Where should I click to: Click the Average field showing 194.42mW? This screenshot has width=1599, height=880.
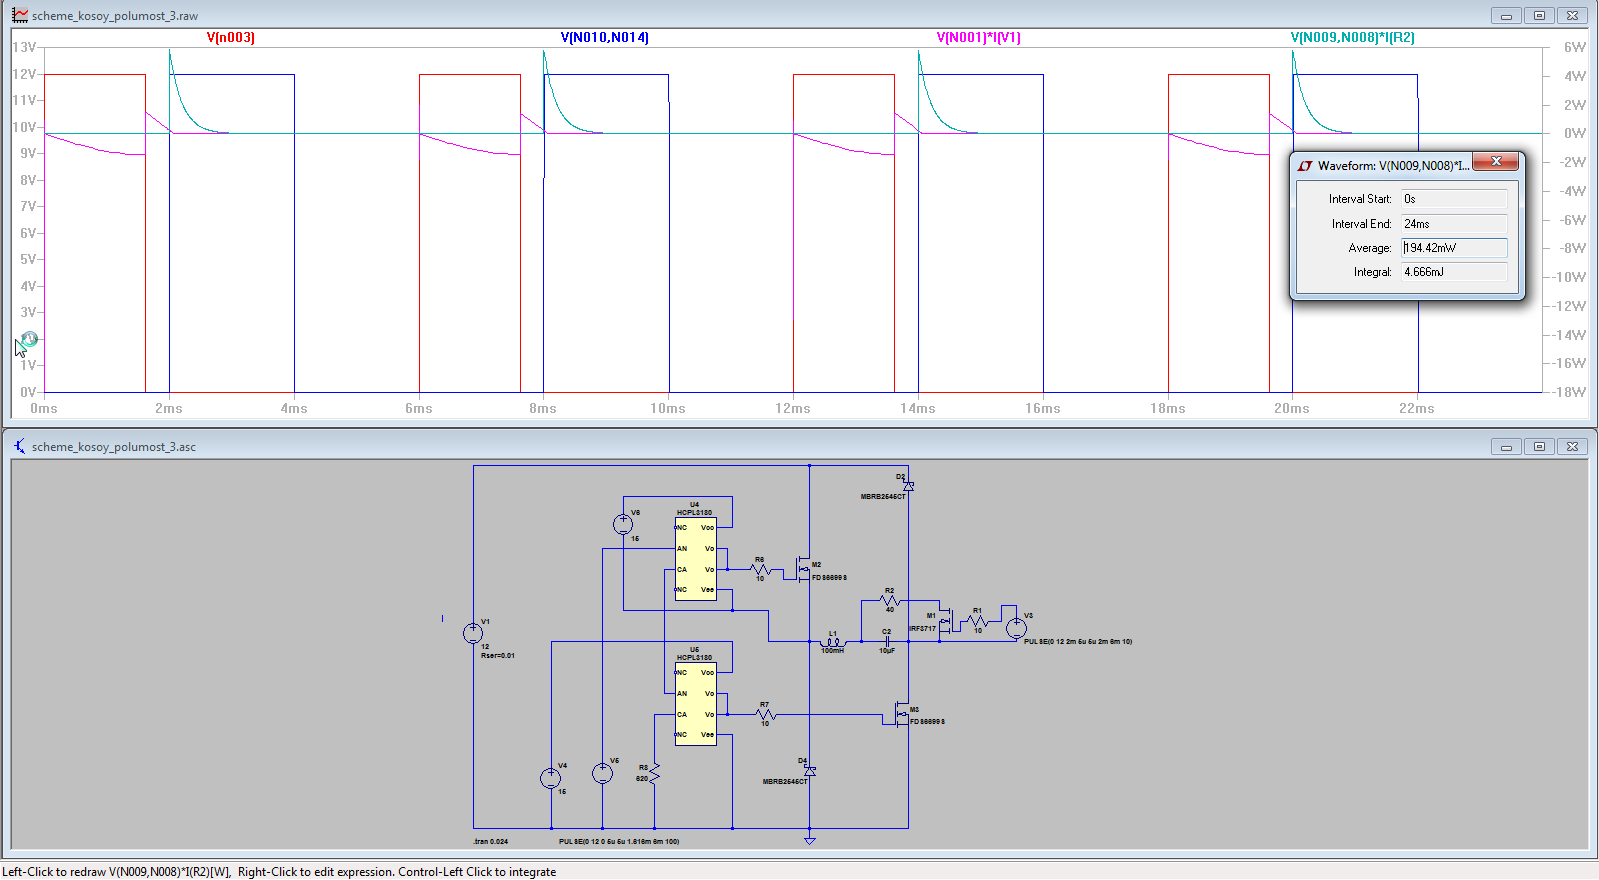tap(1453, 248)
